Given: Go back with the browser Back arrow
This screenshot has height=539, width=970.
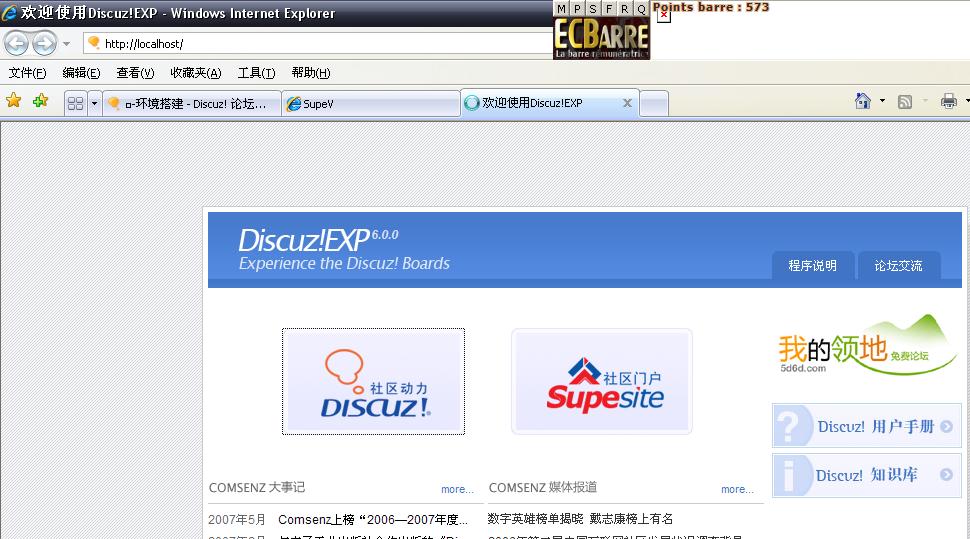Looking at the screenshot, I should coord(17,43).
